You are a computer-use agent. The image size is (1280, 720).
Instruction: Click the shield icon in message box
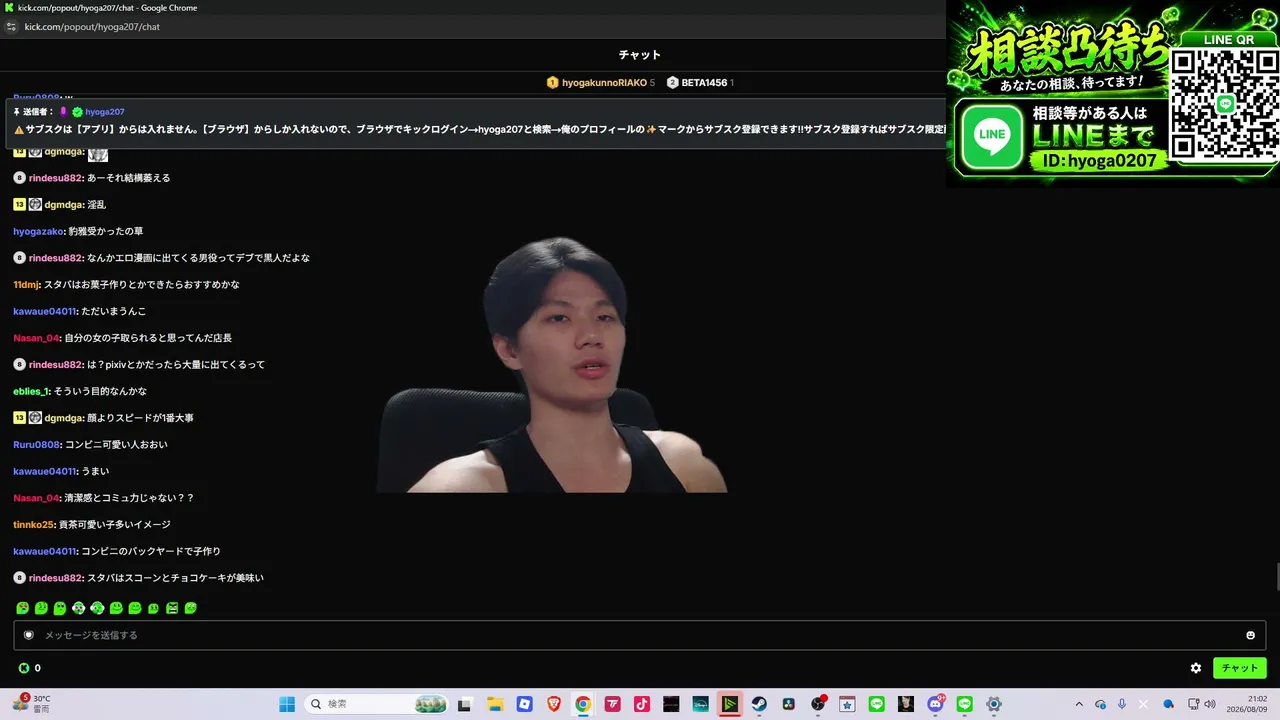coord(29,635)
